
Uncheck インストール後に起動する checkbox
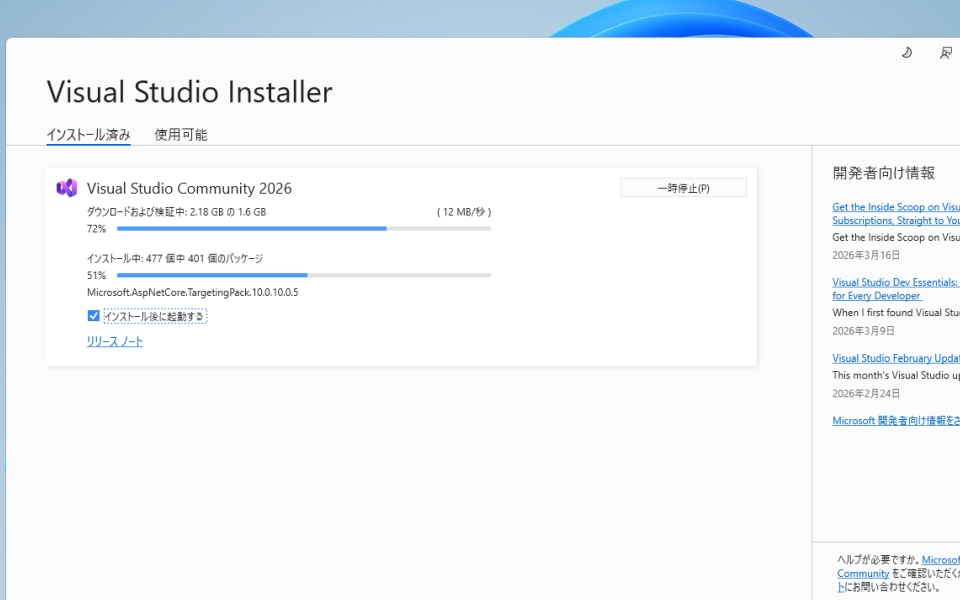point(94,316)
